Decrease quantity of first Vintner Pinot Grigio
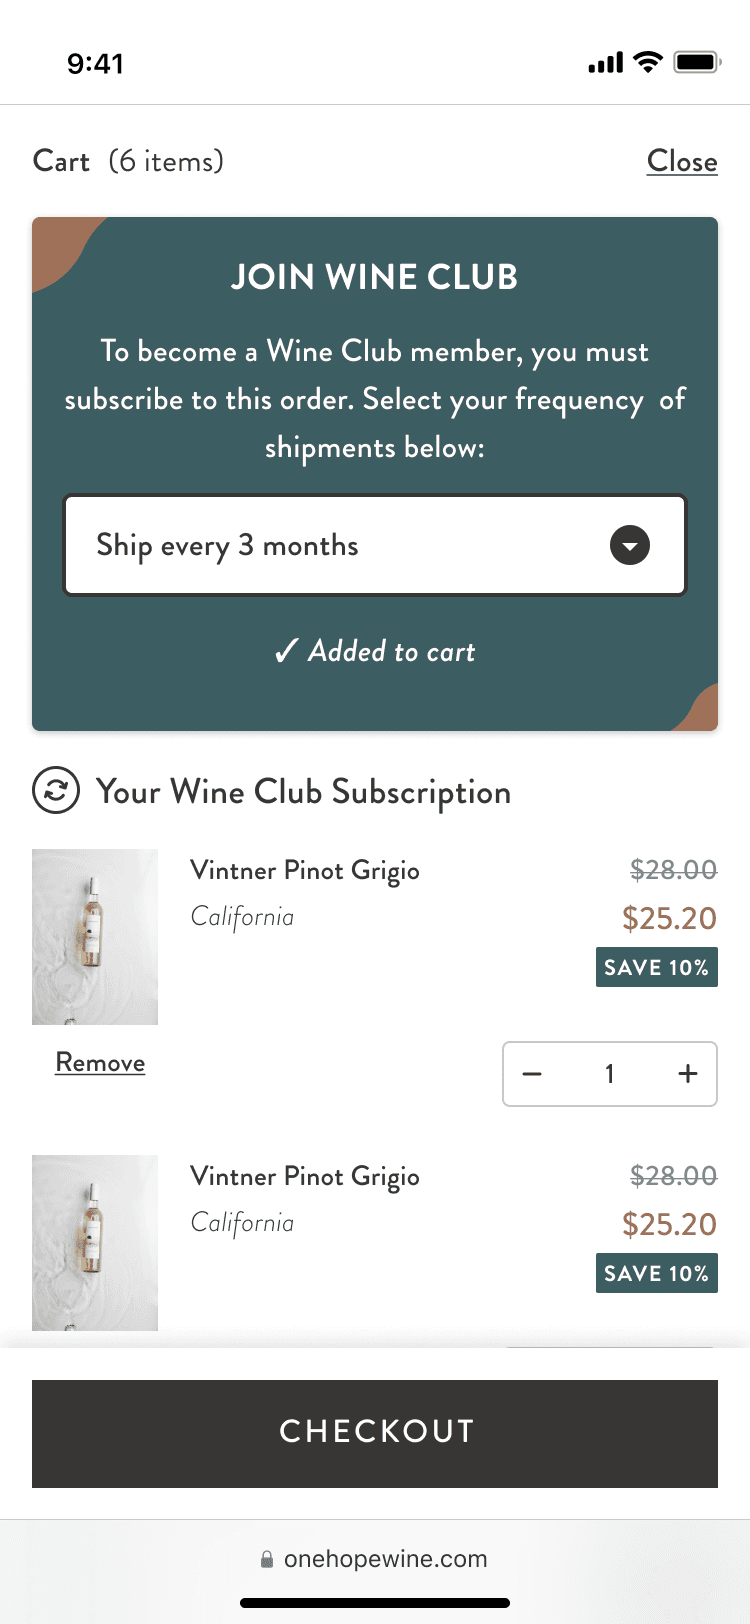 (532, 1074)
